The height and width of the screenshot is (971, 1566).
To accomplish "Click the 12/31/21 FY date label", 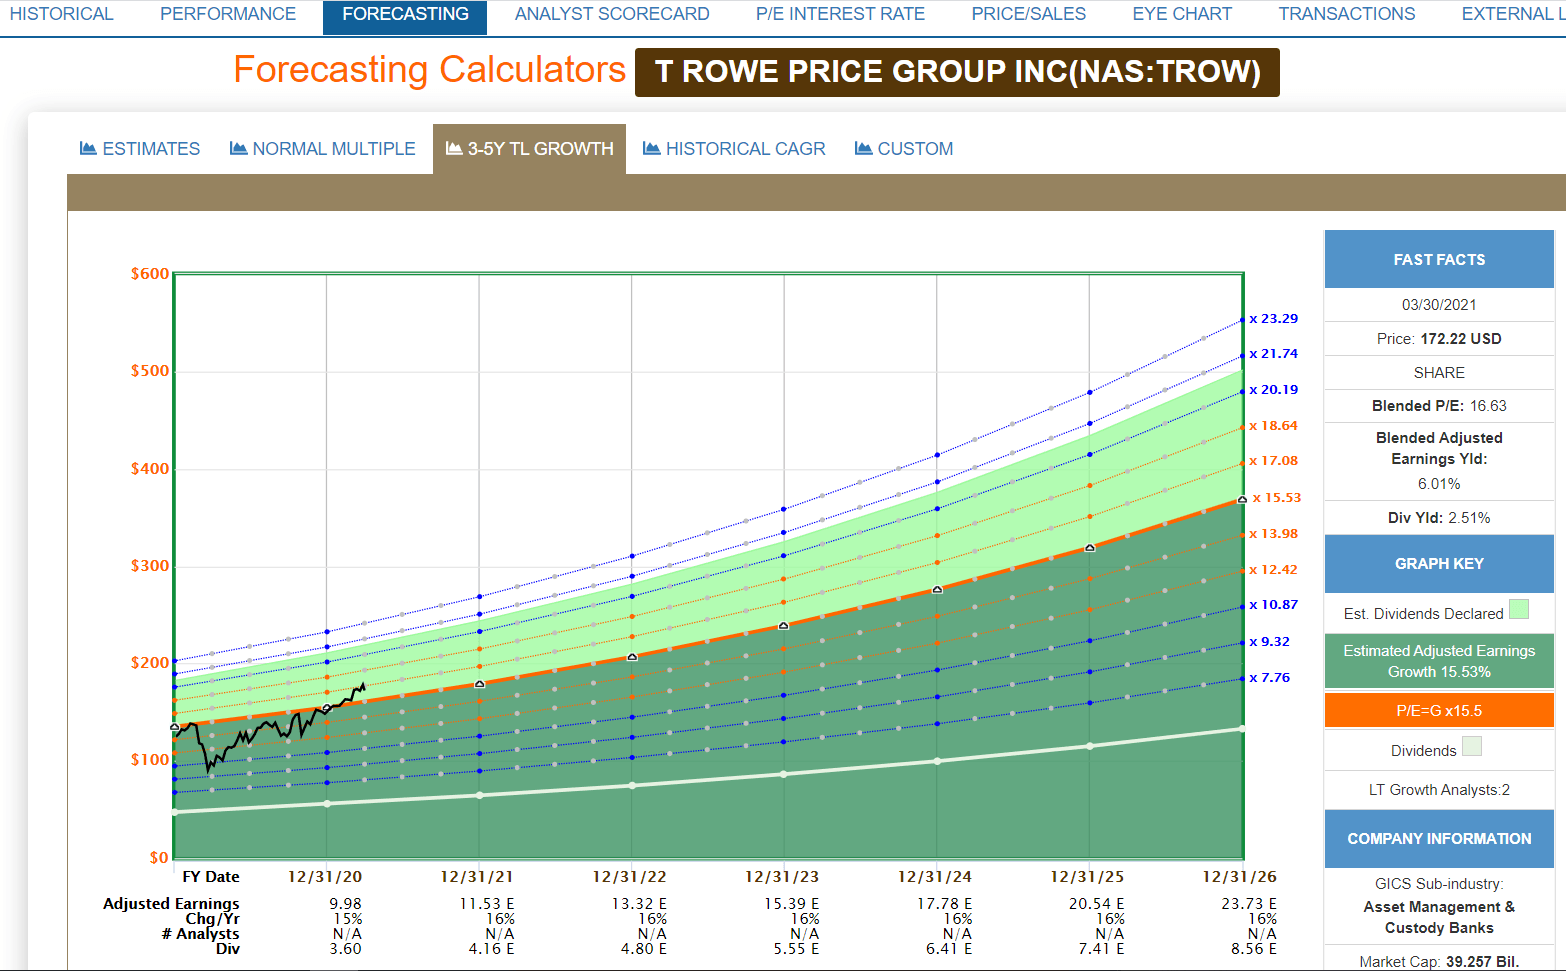I will tap(477, 877).
